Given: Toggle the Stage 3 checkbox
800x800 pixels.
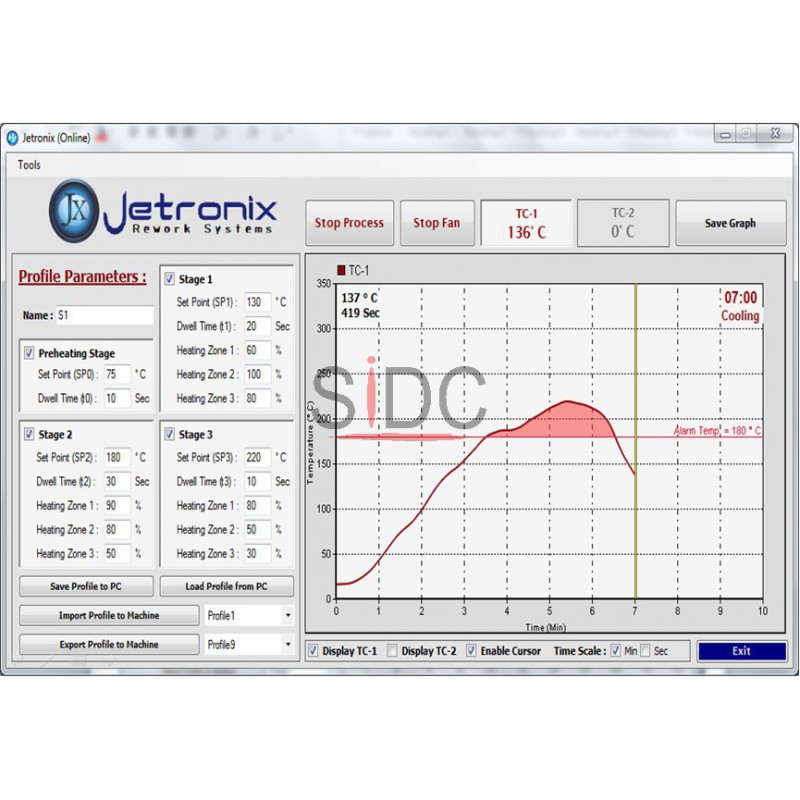Looking at the screenshot, I should pyautogui.click(x=169, y=434).
